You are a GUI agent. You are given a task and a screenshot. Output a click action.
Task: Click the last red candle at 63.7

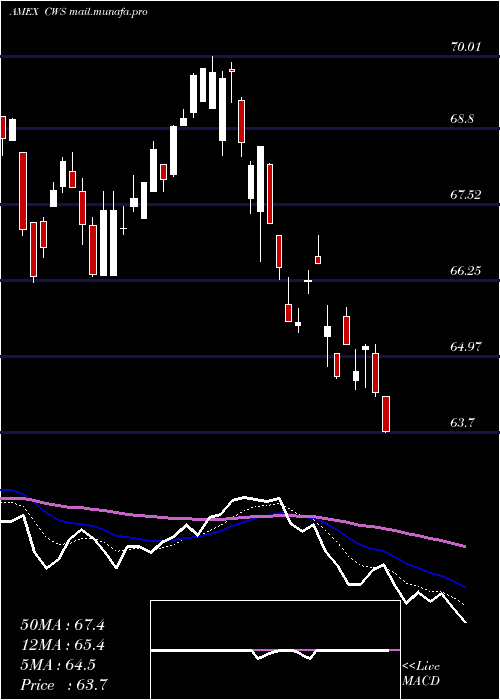point(386,414)
